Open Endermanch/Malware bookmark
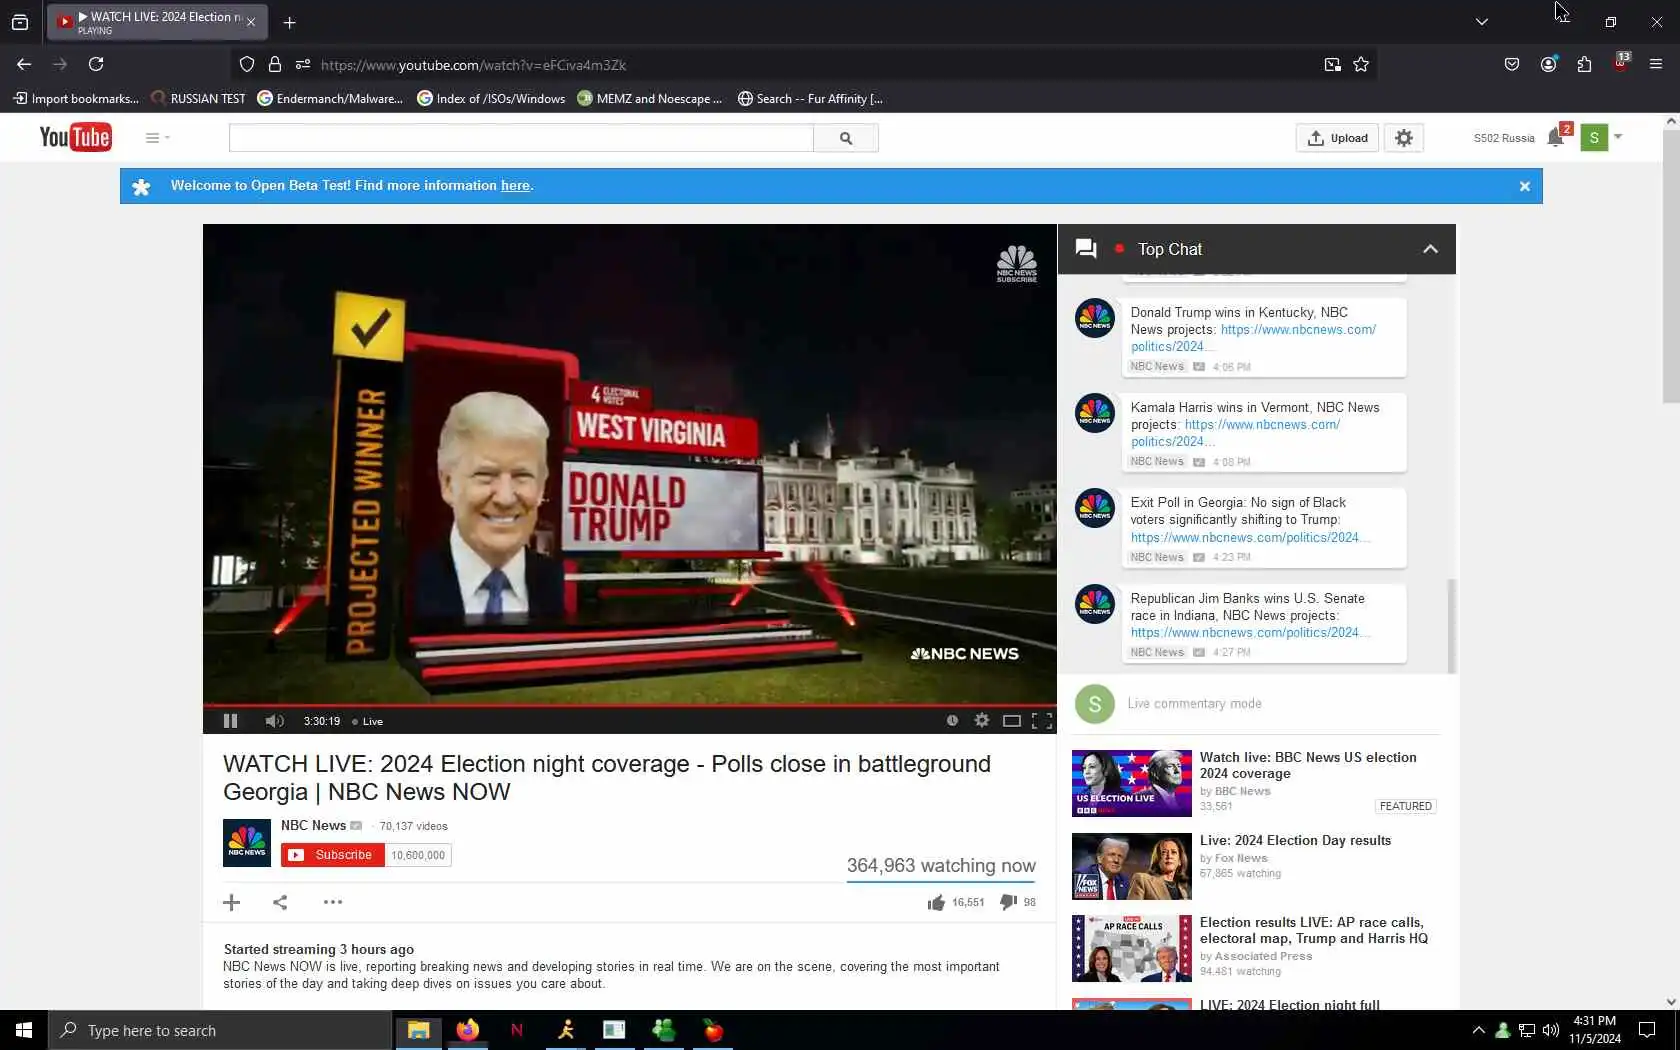This screenshot has width=1680, height=1050. pyautogui.click(x=330, y=98)
